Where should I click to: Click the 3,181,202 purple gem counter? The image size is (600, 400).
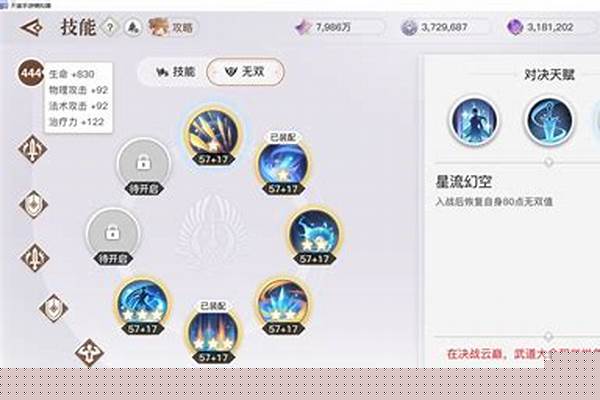(x=550, y=27)
